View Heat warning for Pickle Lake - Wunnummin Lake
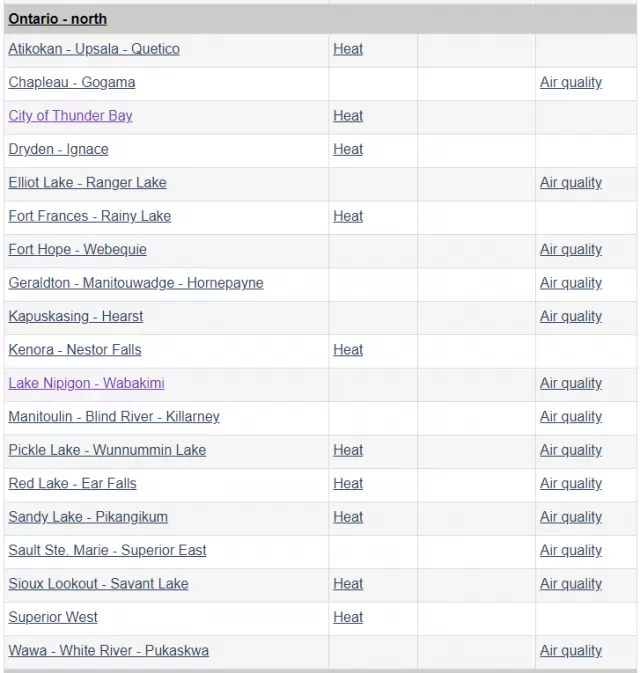Viewport: 640px width, 673px height. [x=348, y=450]
